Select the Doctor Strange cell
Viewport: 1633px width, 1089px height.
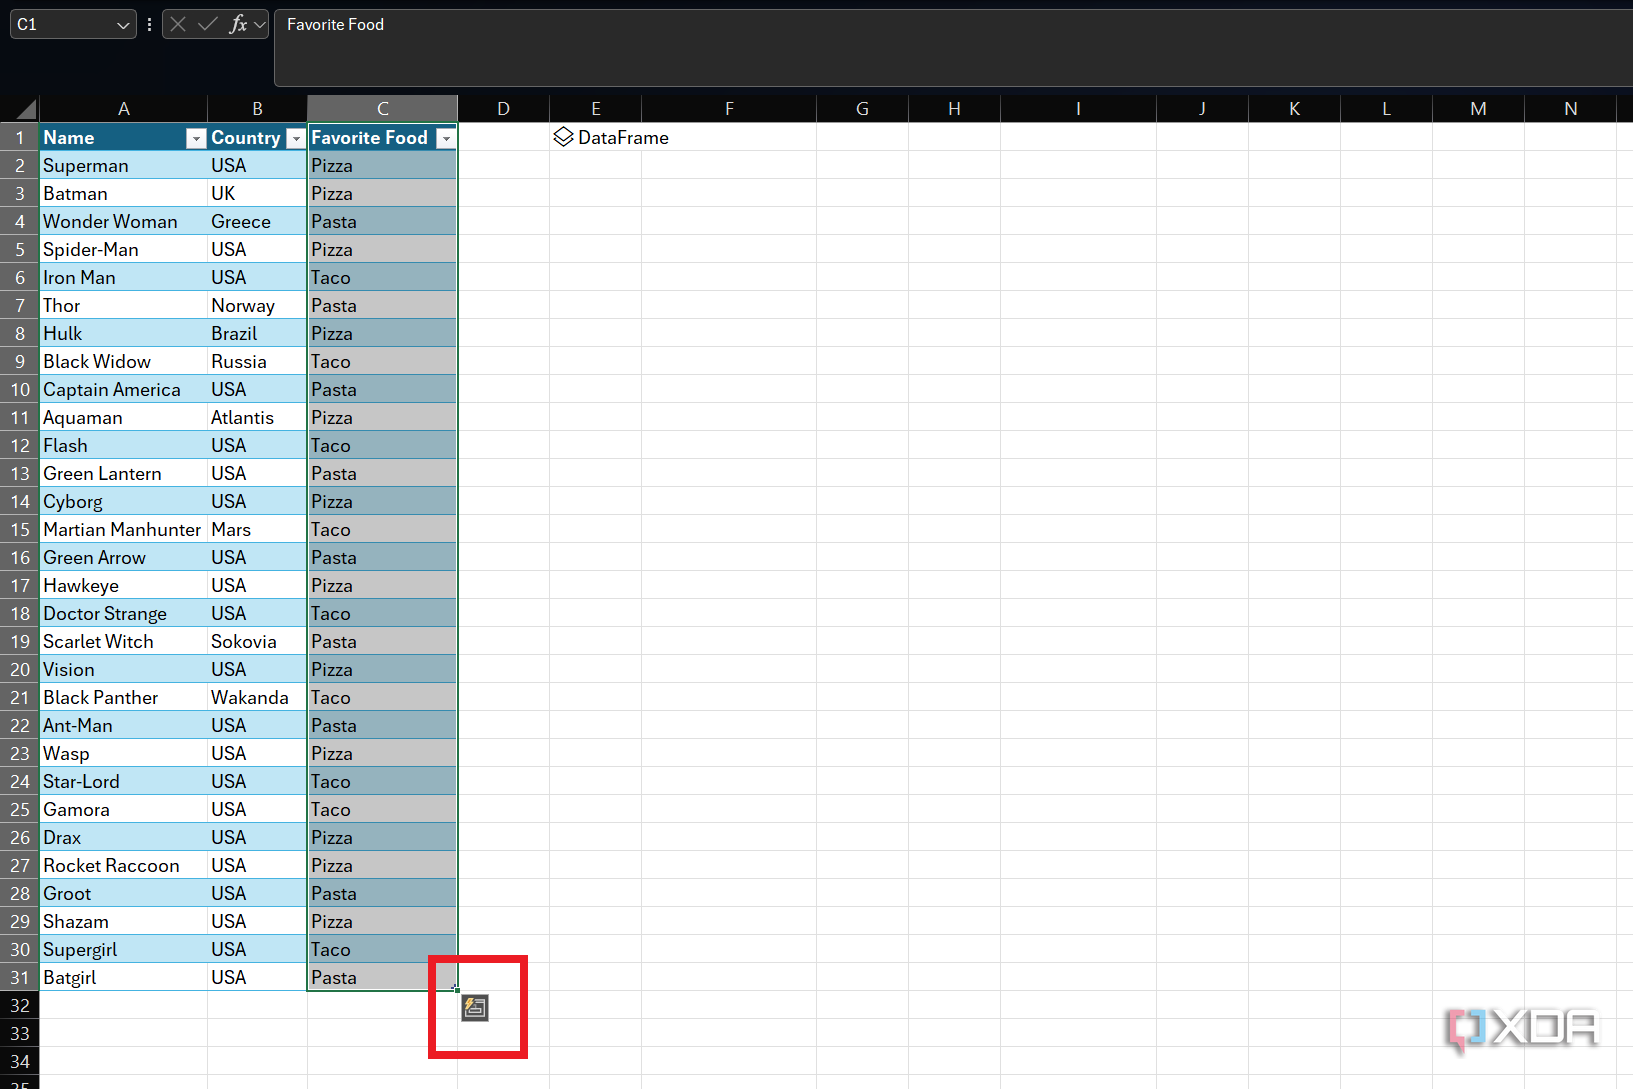(123, 613)
